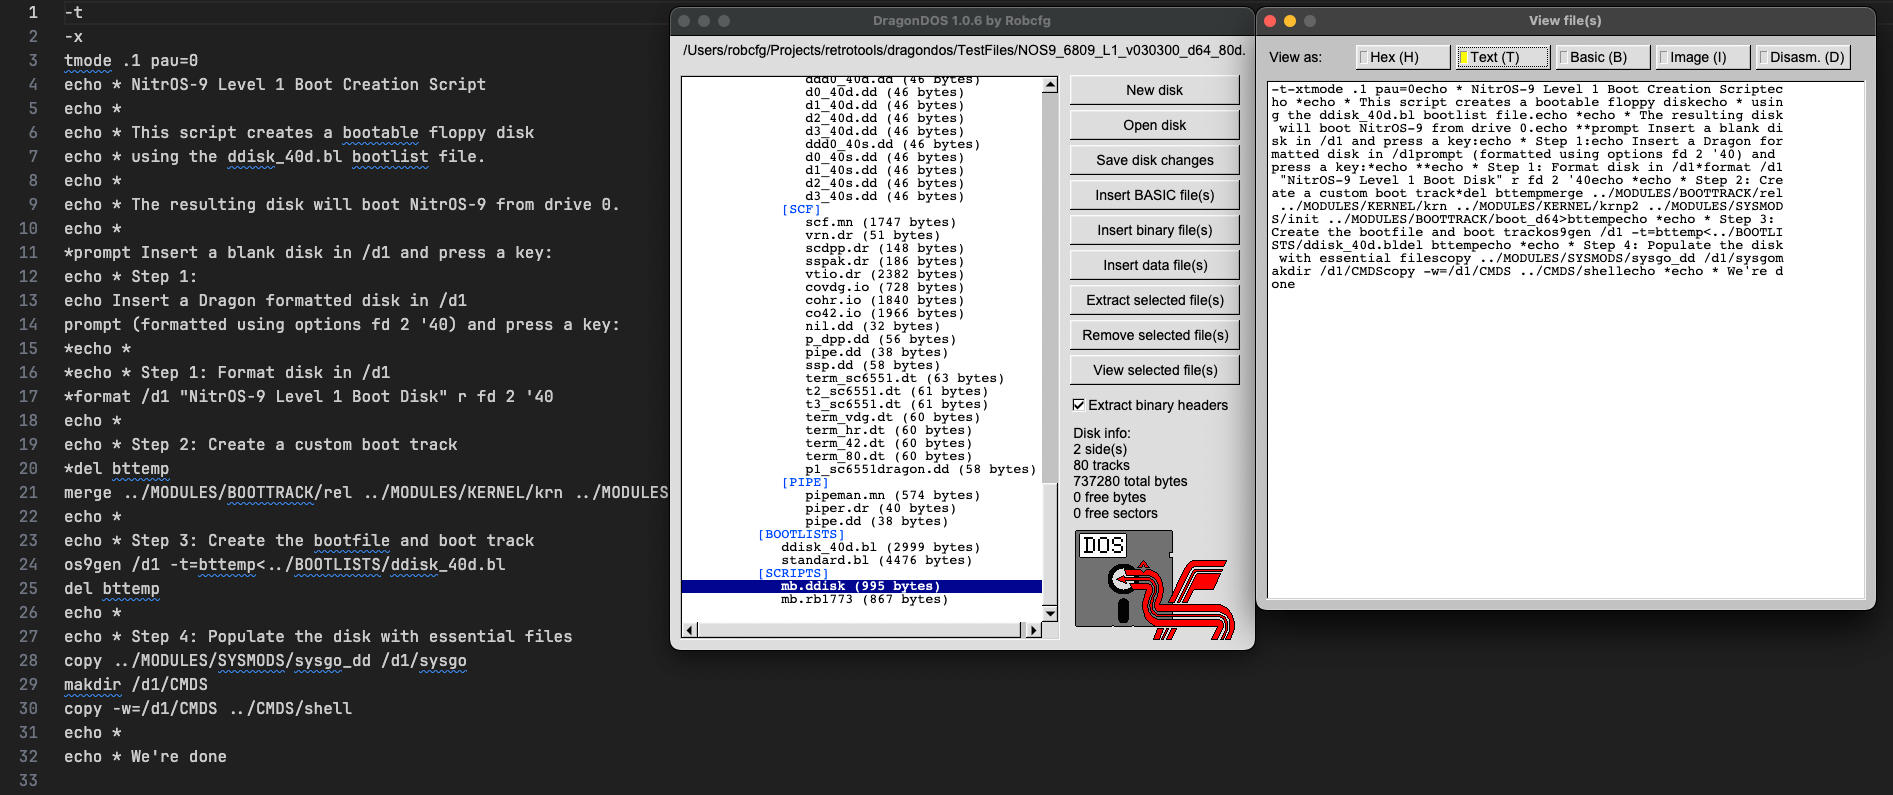This screenshot has height=795, width=1893.
Task: Toggle the Extract binary headers checkbox
Action: [1079, 405]
